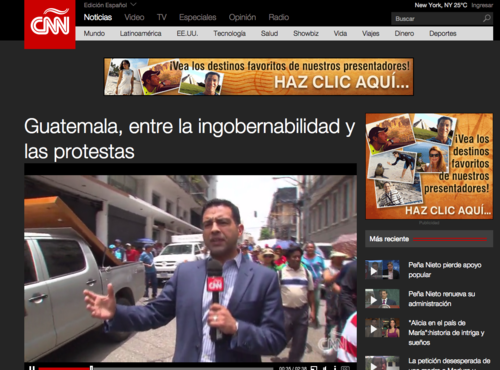The width and height of the screenshot is (500, 370).
Task: Open the top HAZ CLIC AQUÍ banner
Action: tap(259, 77)
